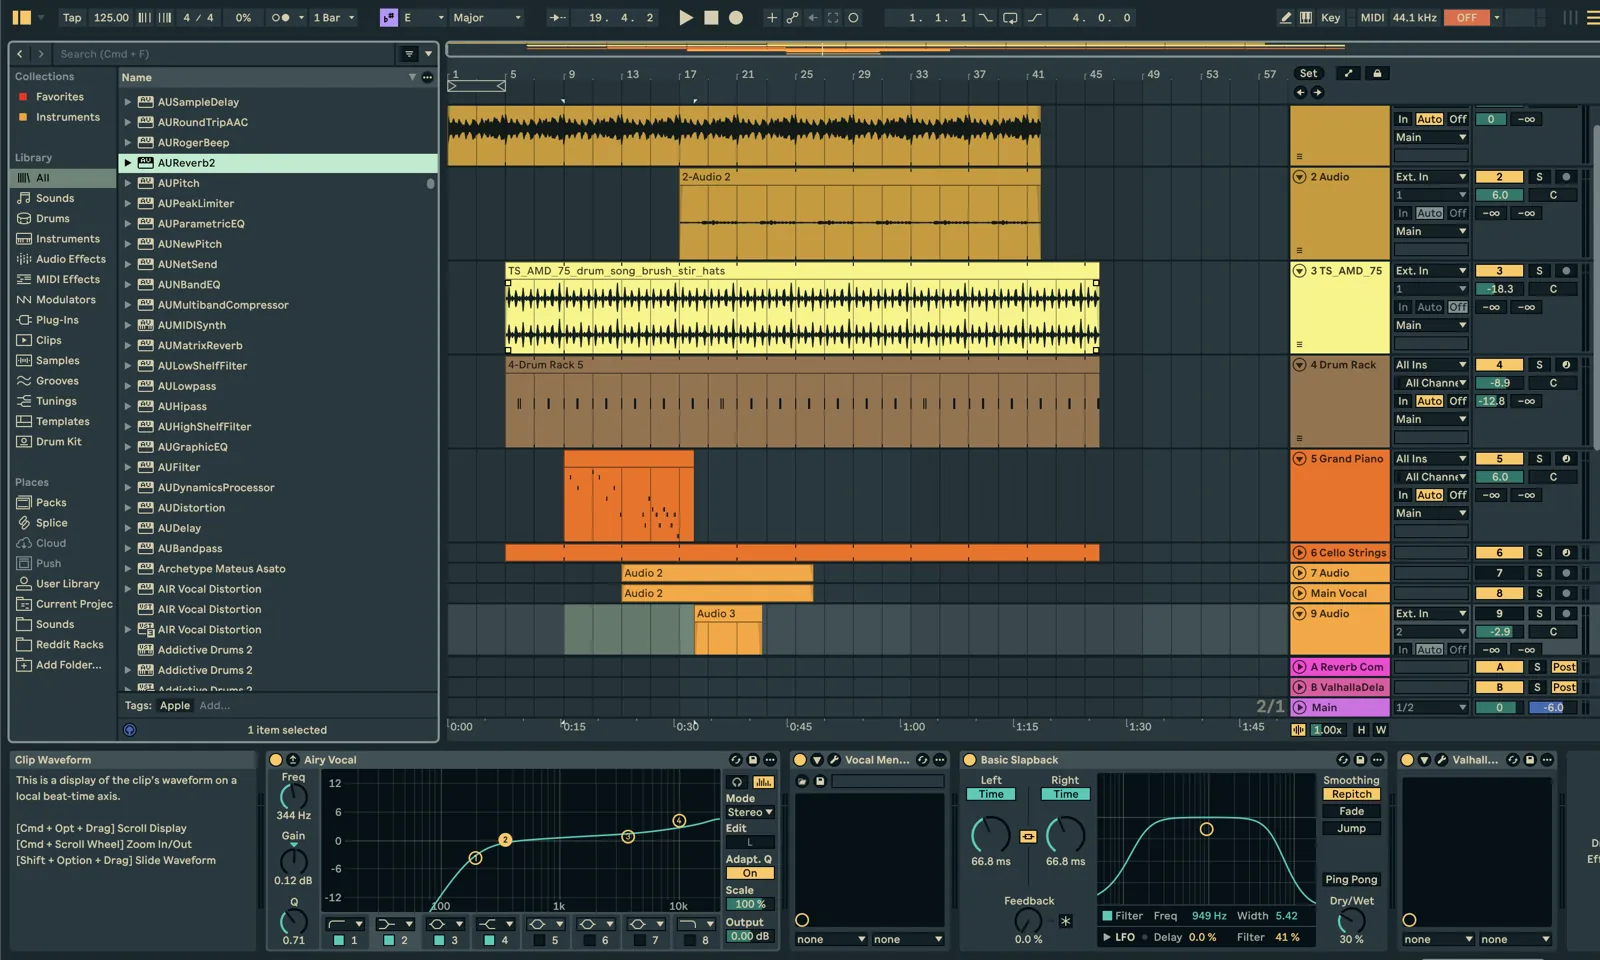The image size is (1600, 960).
Task: Click the optimize arrangement width W button
Action: tap(1381, 730)
